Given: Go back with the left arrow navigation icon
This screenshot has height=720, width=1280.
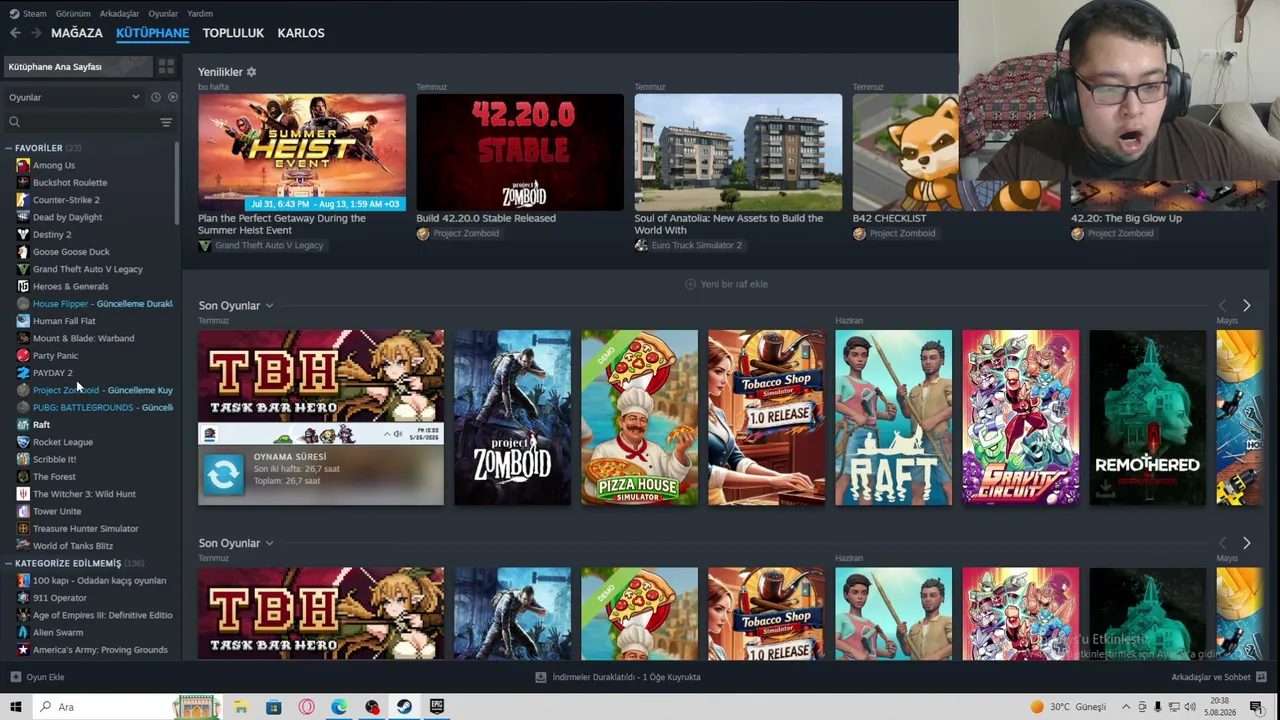Looking at the screenshot, I should [15, 33].
